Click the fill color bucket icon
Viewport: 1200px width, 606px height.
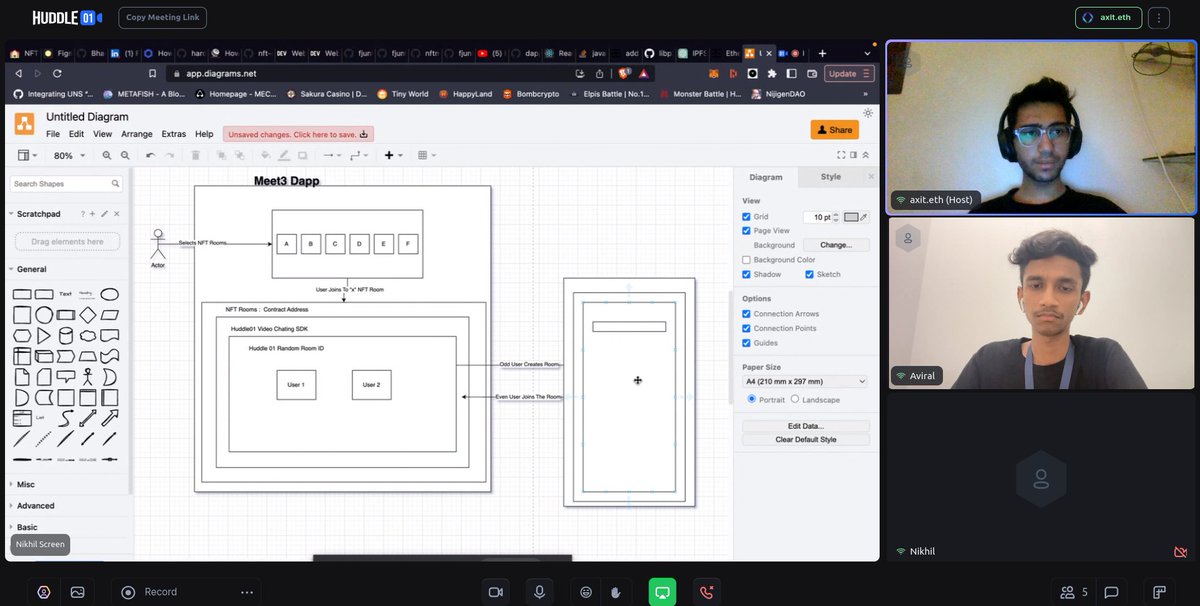click(265, 155)
